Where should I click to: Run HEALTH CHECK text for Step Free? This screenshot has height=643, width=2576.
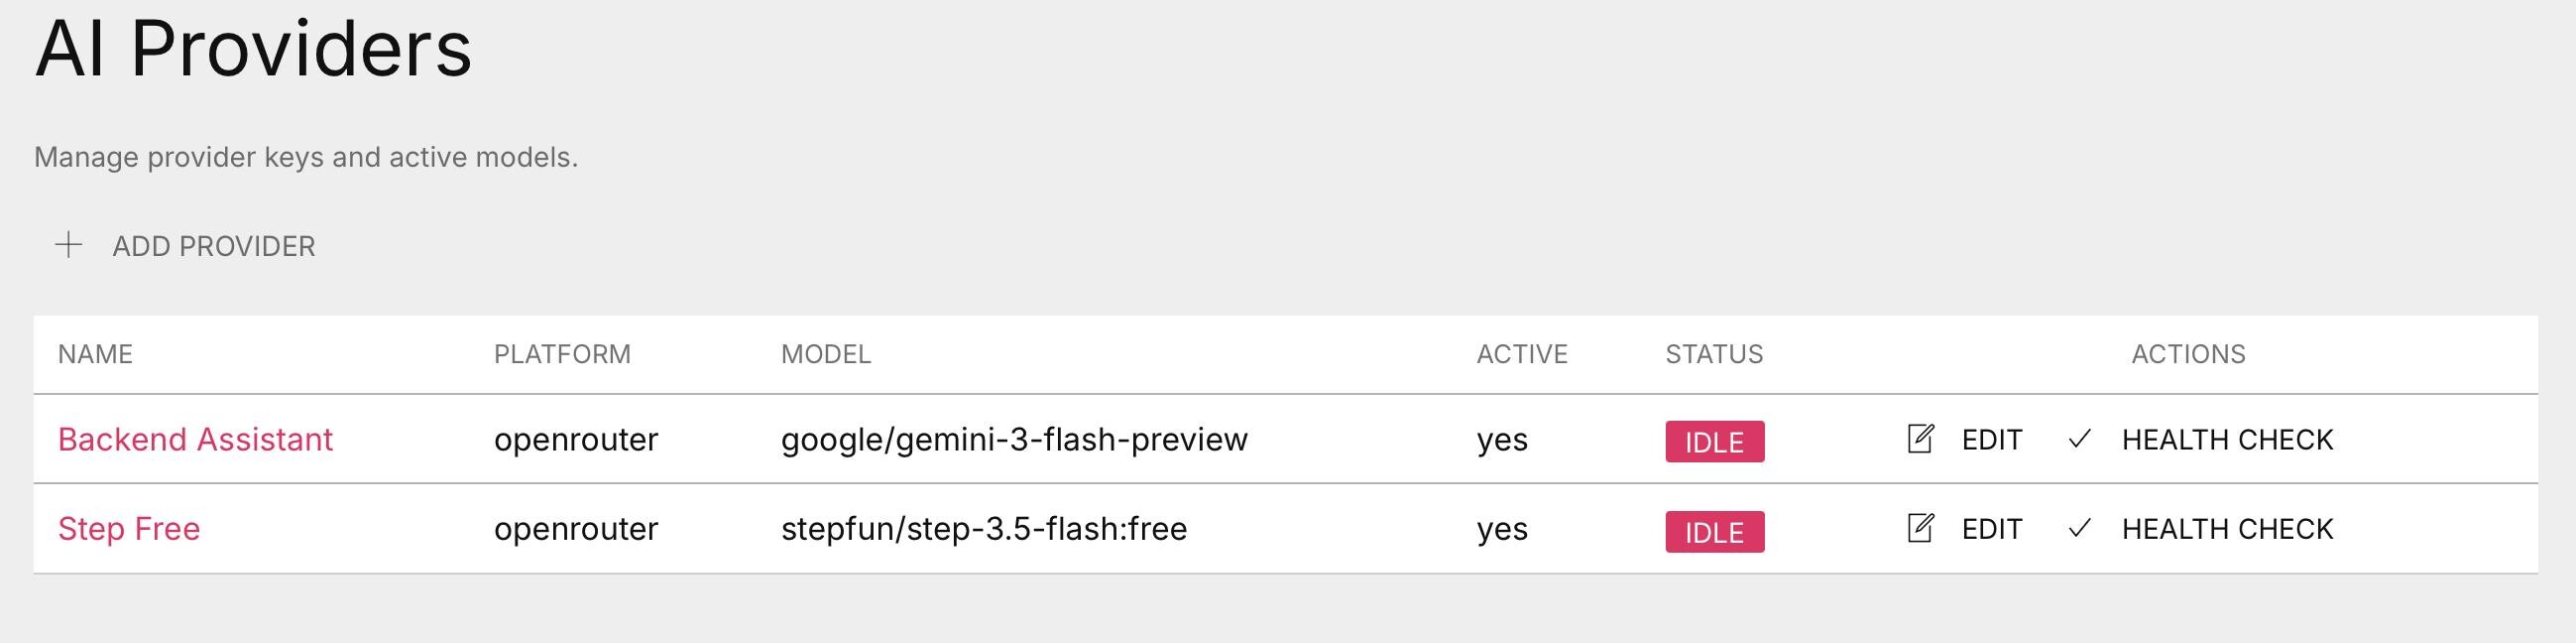[2227, 529]
